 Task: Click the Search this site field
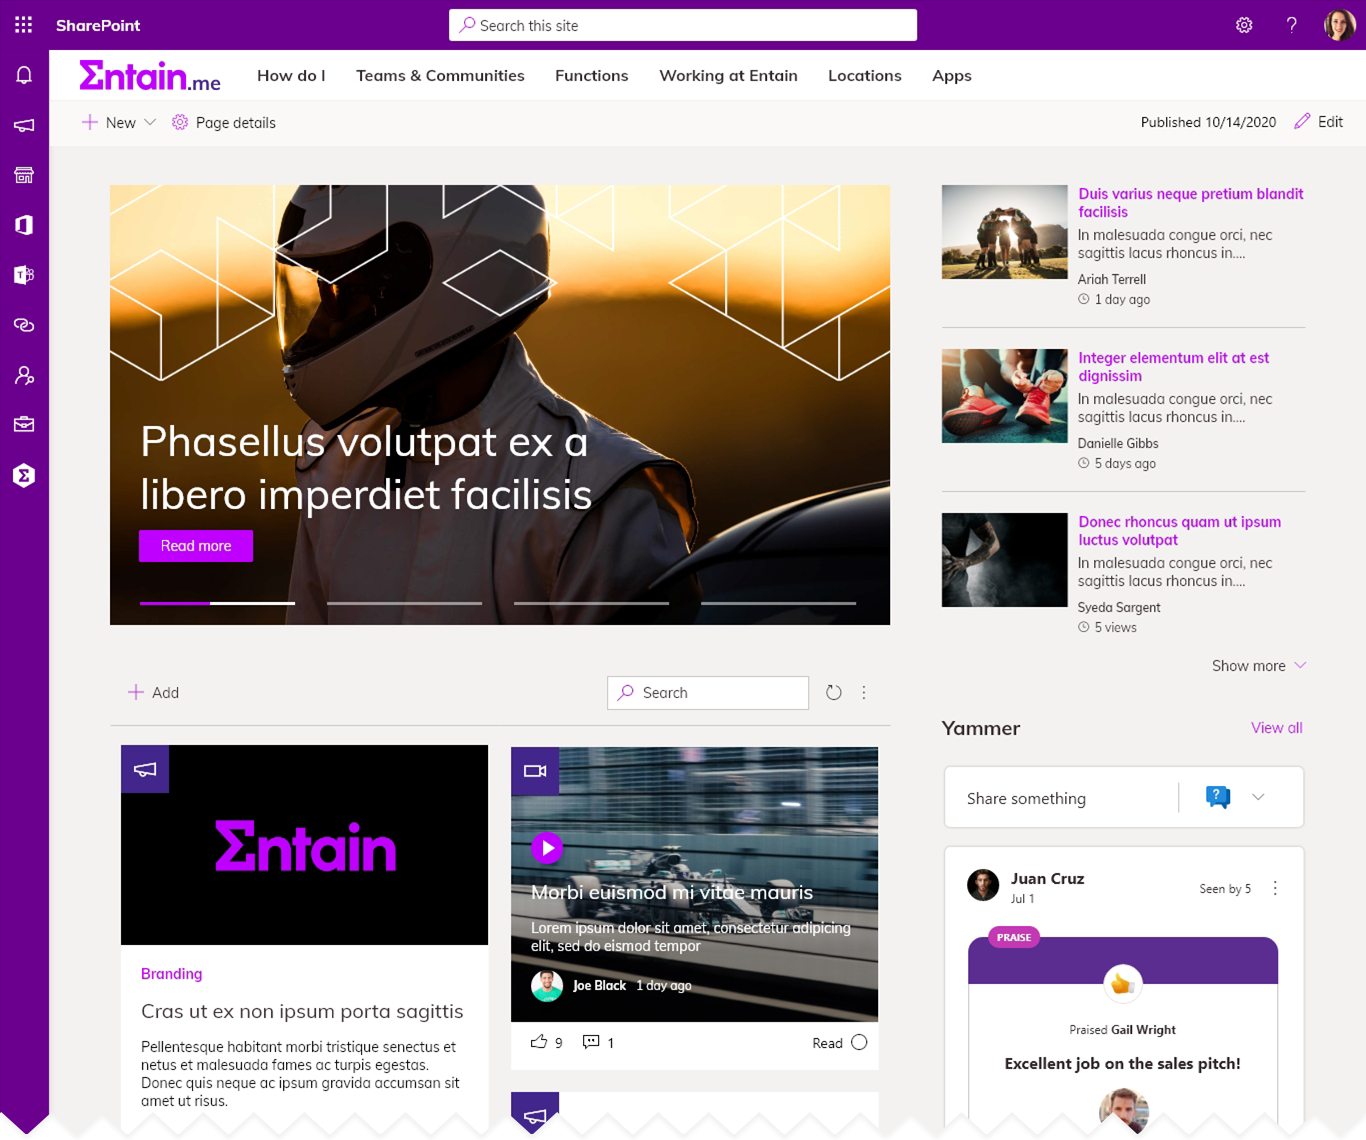point(683,25)
